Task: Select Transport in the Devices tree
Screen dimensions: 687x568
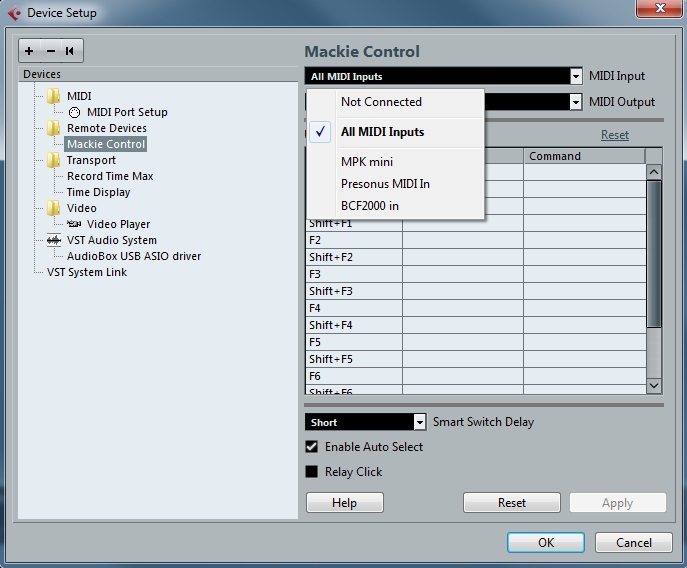Action: (91, 160)
